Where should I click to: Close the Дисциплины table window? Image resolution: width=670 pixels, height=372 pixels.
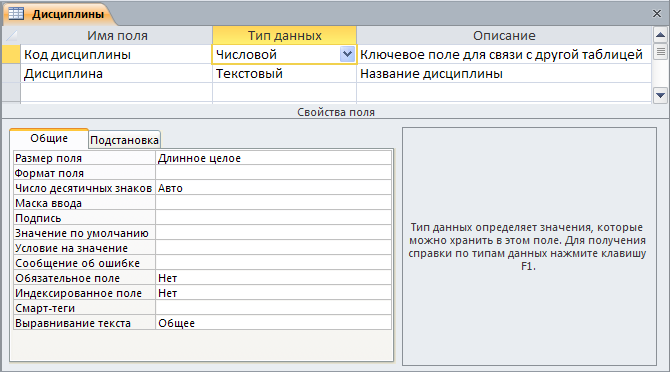coord(657,14)
